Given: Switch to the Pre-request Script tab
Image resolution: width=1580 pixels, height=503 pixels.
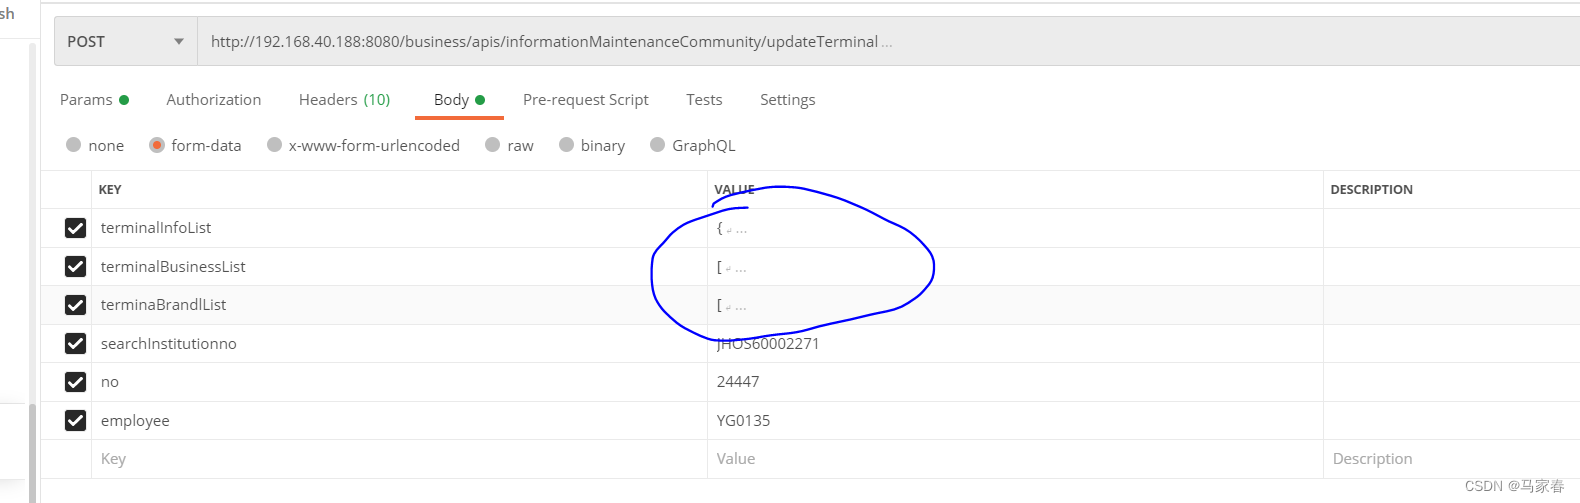Looking at the screenshot, I should tap(586, 100).
